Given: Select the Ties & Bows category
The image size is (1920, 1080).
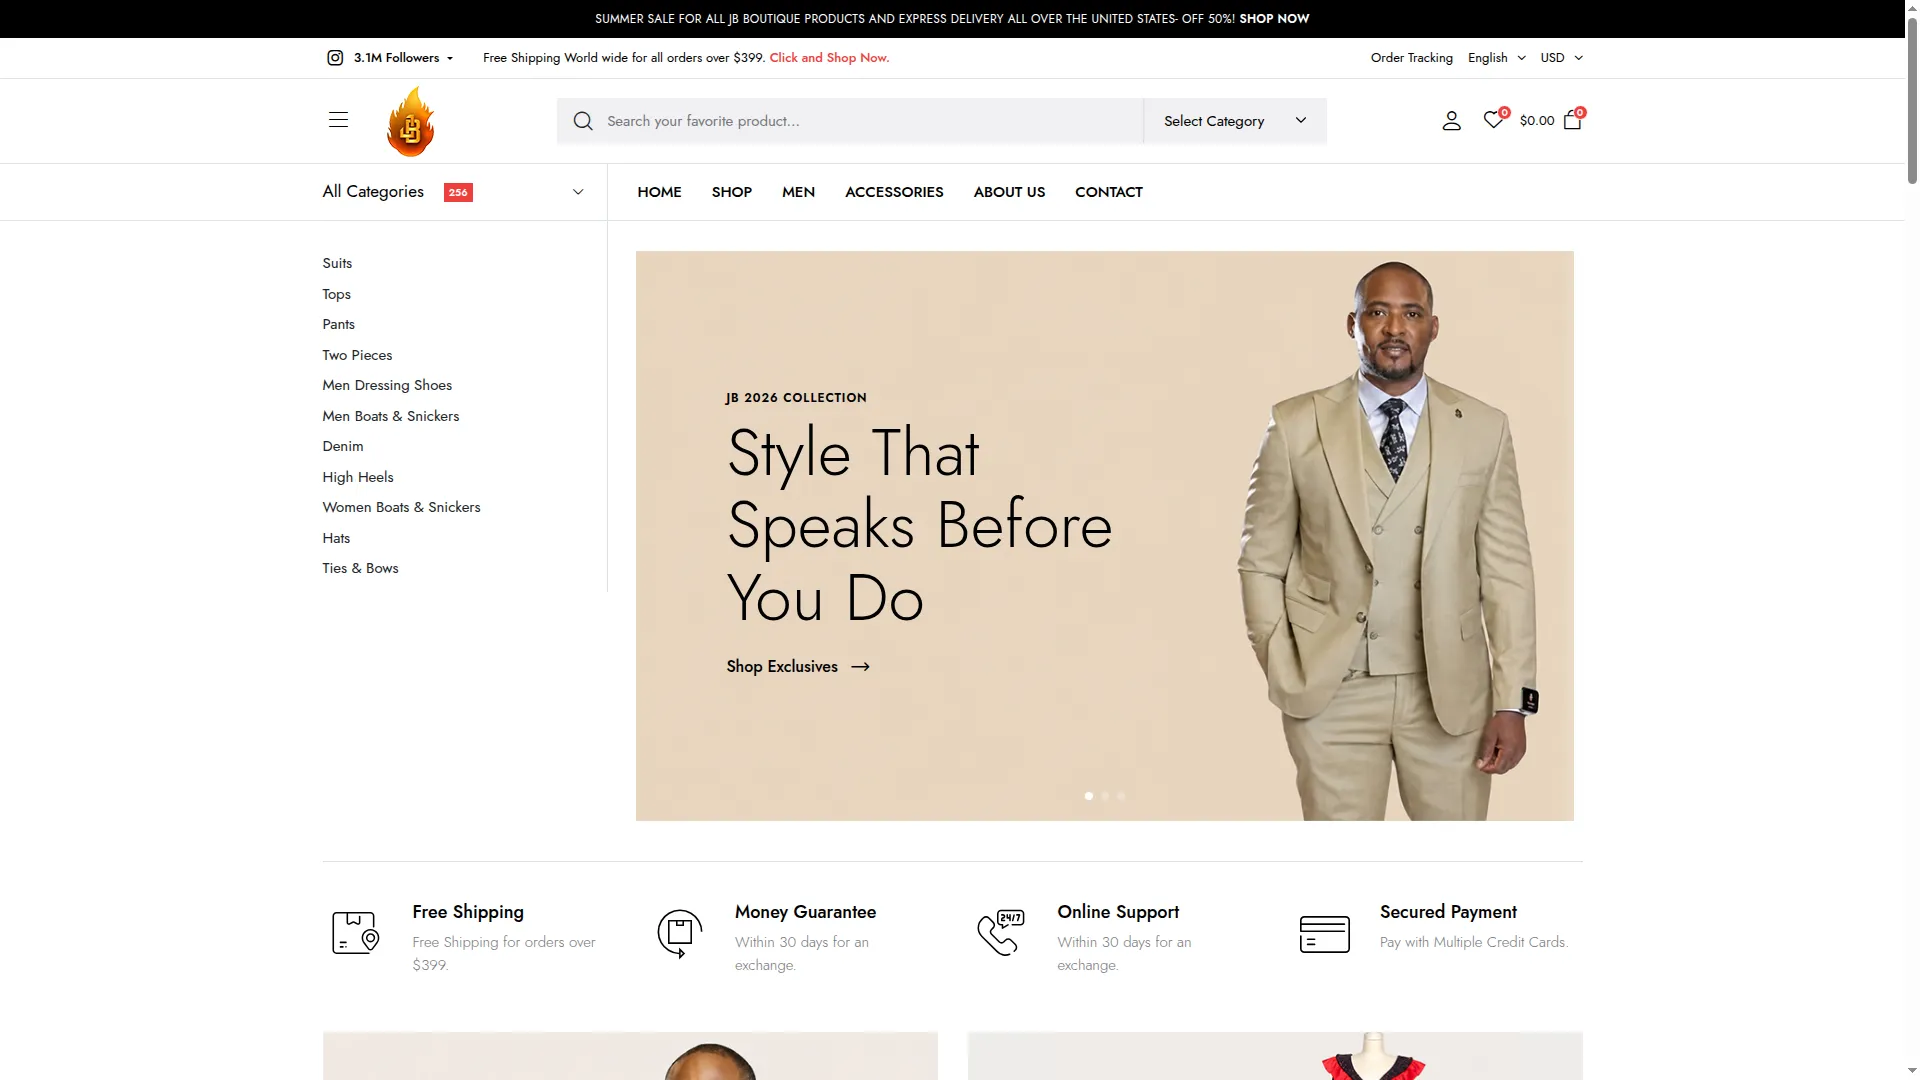Looking at the screenshot, I should [360, 568].
